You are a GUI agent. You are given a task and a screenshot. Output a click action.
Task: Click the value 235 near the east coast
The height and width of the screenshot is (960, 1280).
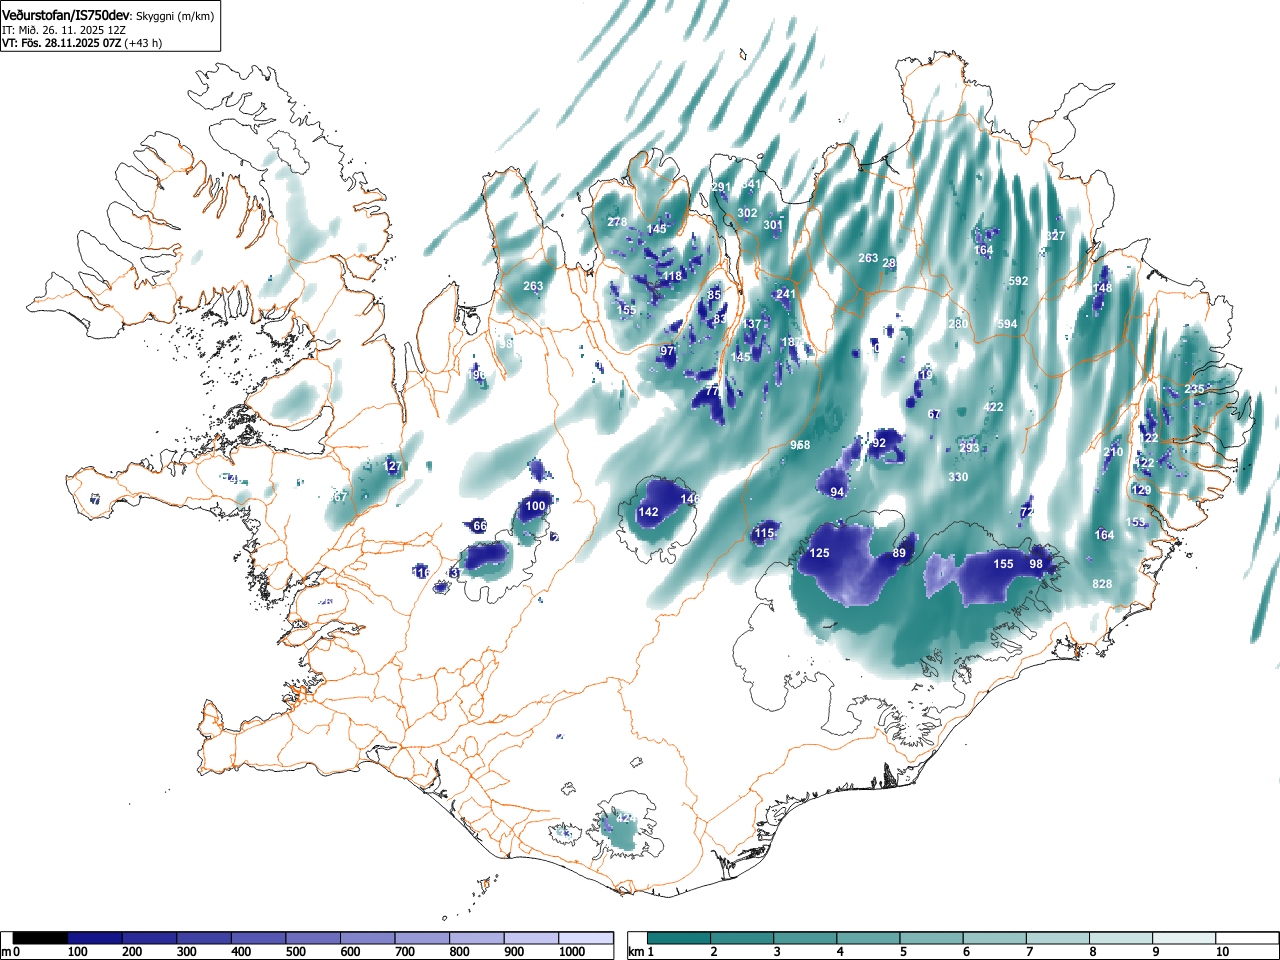[1194, 389]
